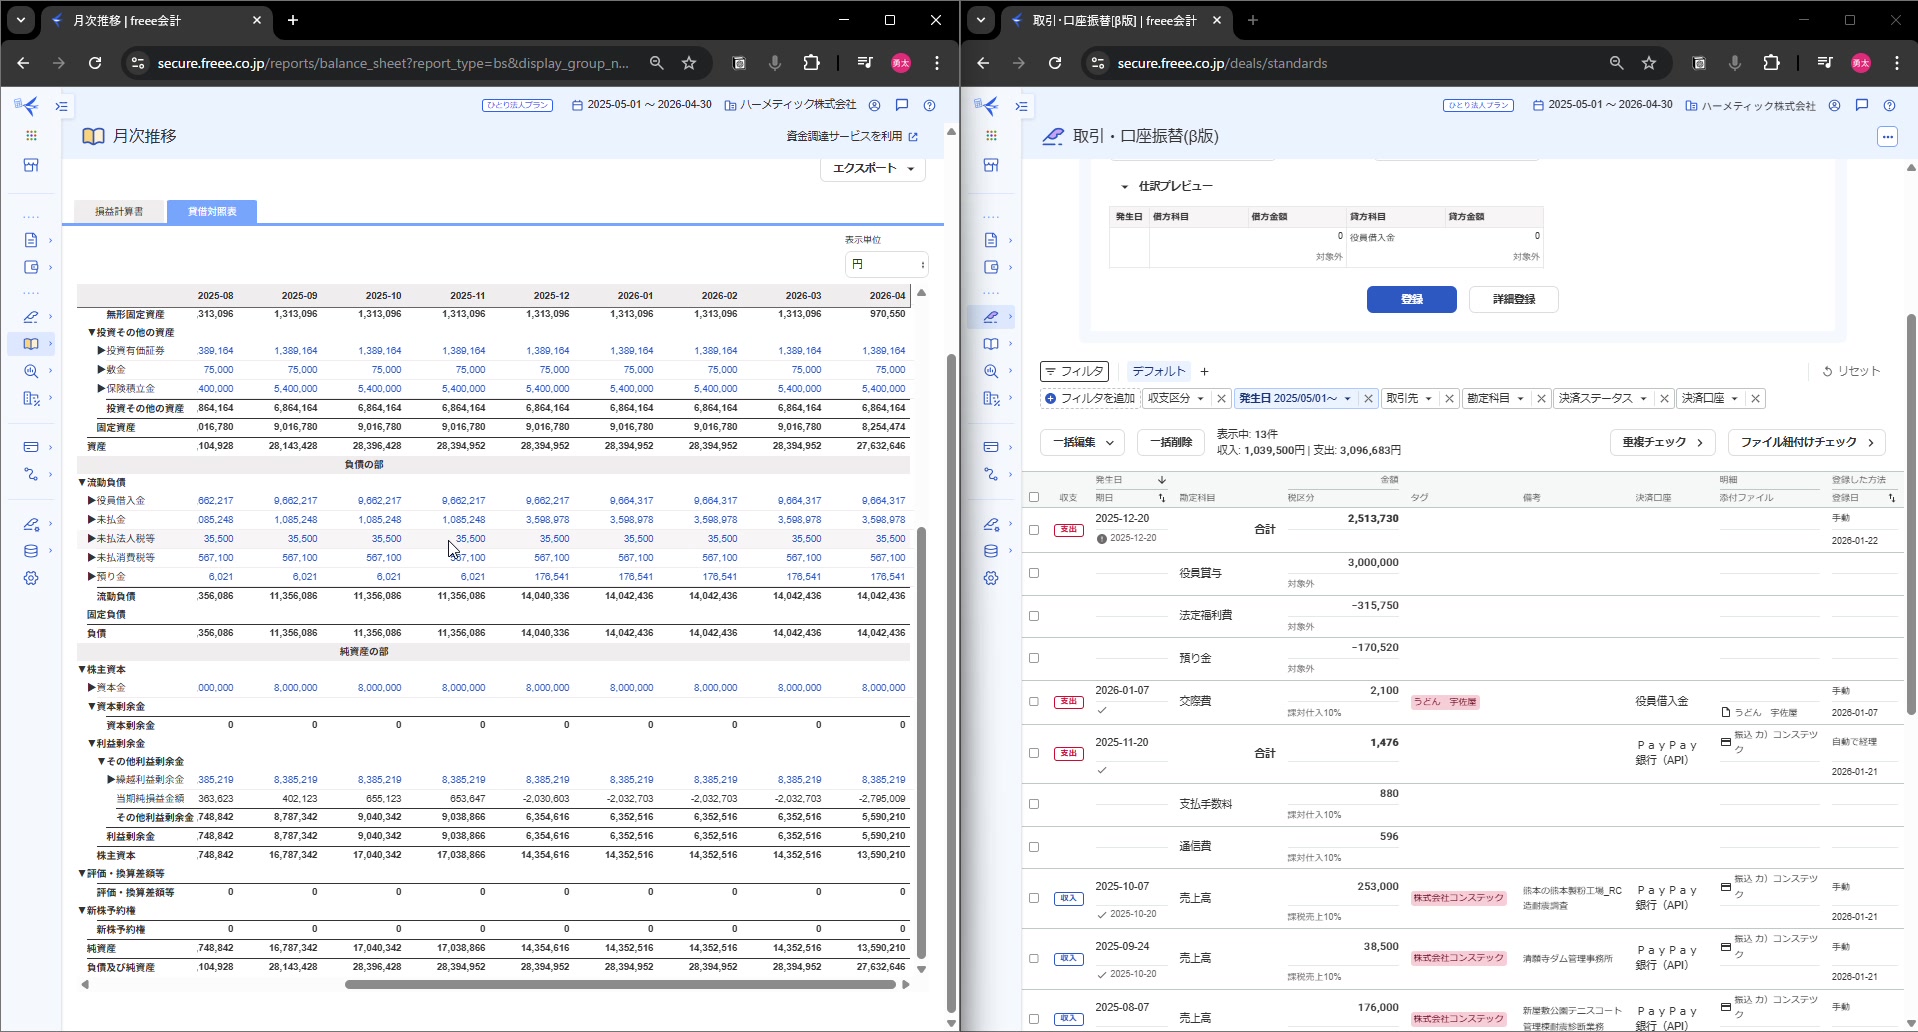Open the database icon in left sidebar
The height and width of the screenshot is (1032, 1918).
click(x=31, y=551)
